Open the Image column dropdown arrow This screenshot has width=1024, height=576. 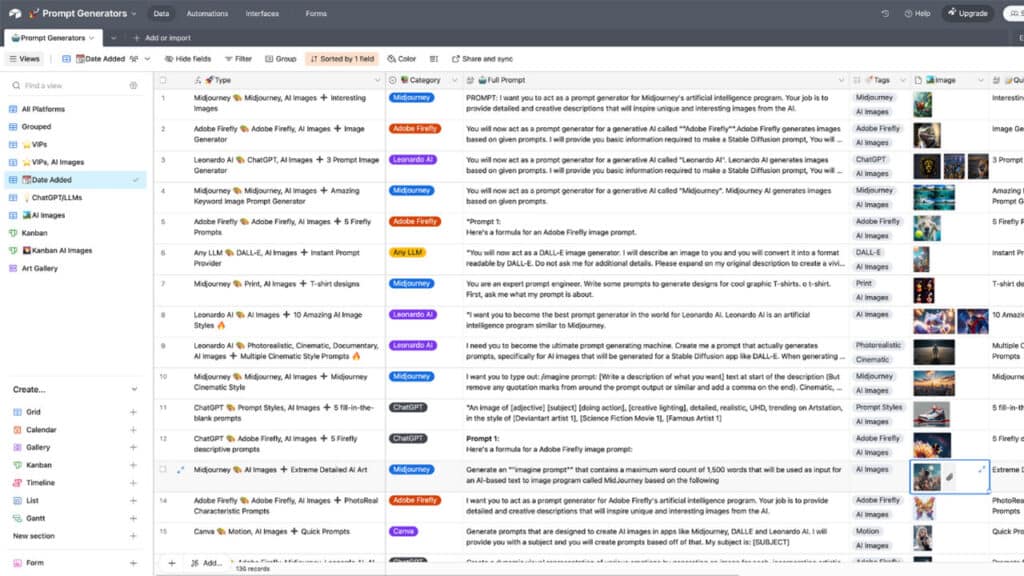(980, 80)
